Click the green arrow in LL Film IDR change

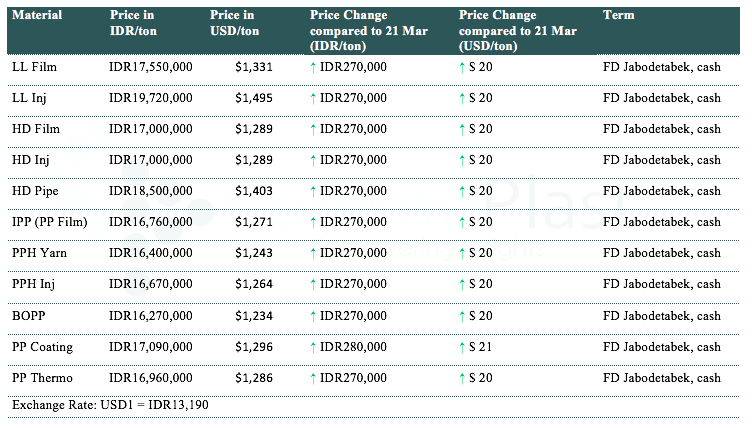(x=314, y=67)
